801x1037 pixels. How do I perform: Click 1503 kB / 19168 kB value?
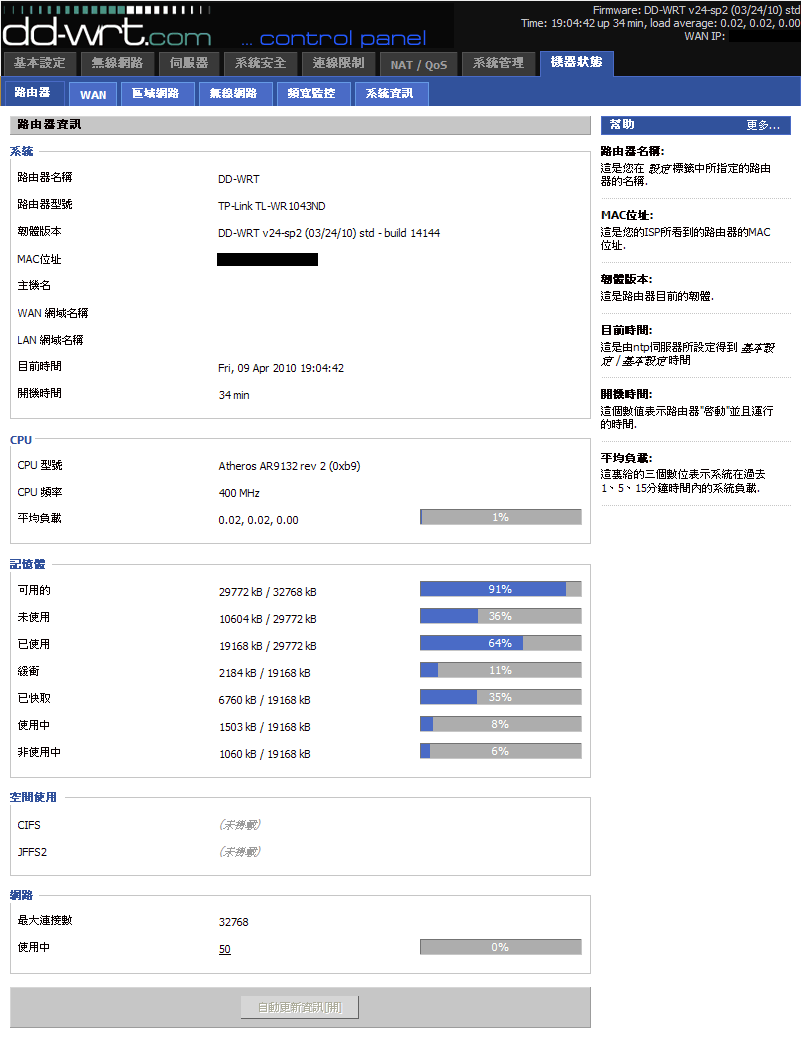click(265, 727)
